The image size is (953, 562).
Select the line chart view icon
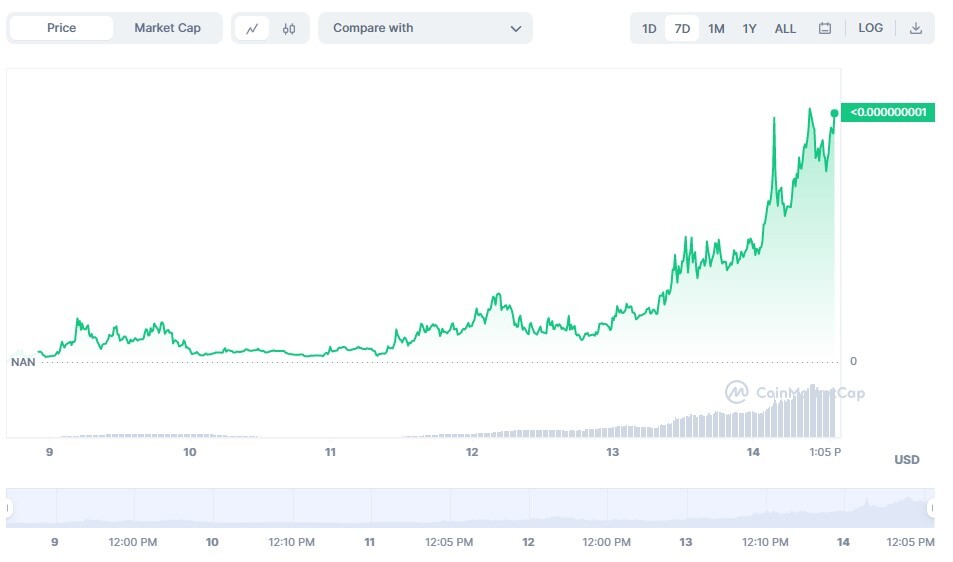tap(252, 29)
